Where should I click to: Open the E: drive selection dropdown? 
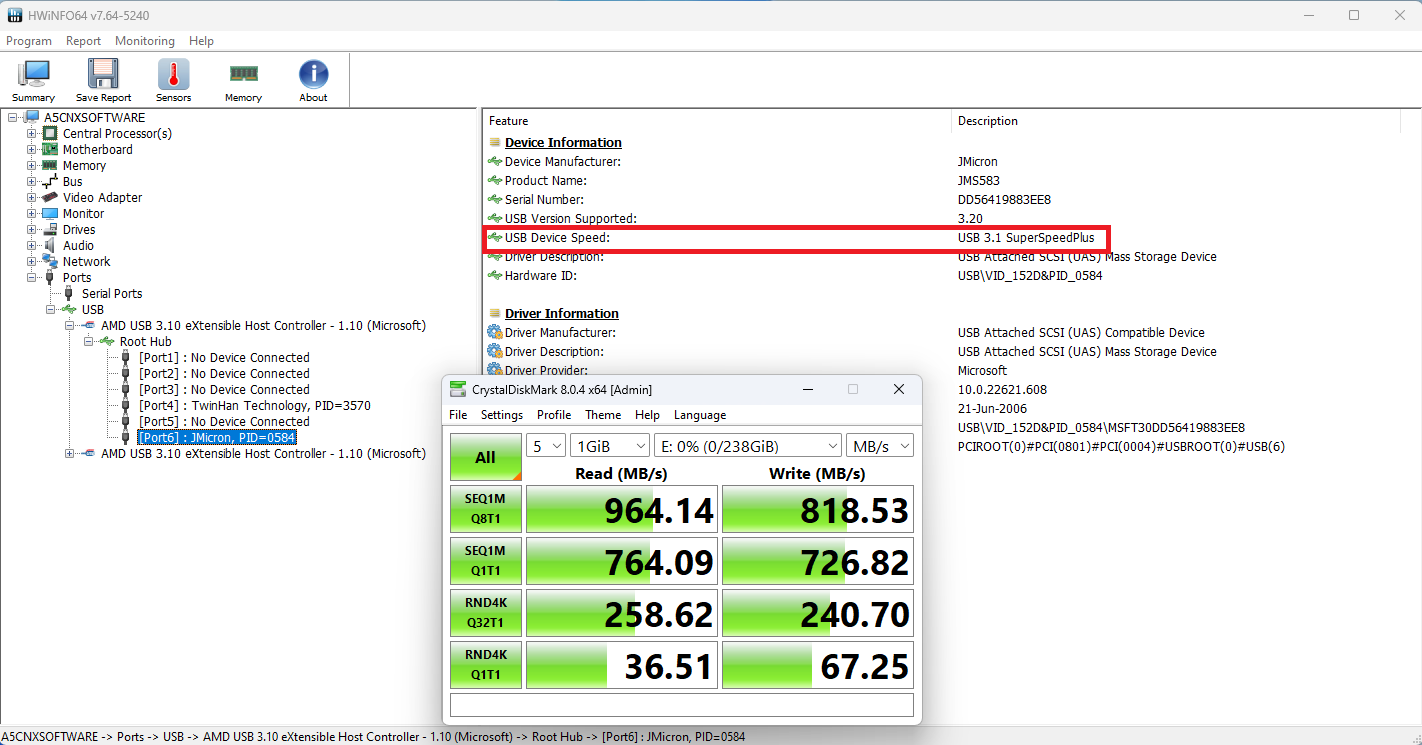pyautogui.click(x=747, y=446)
